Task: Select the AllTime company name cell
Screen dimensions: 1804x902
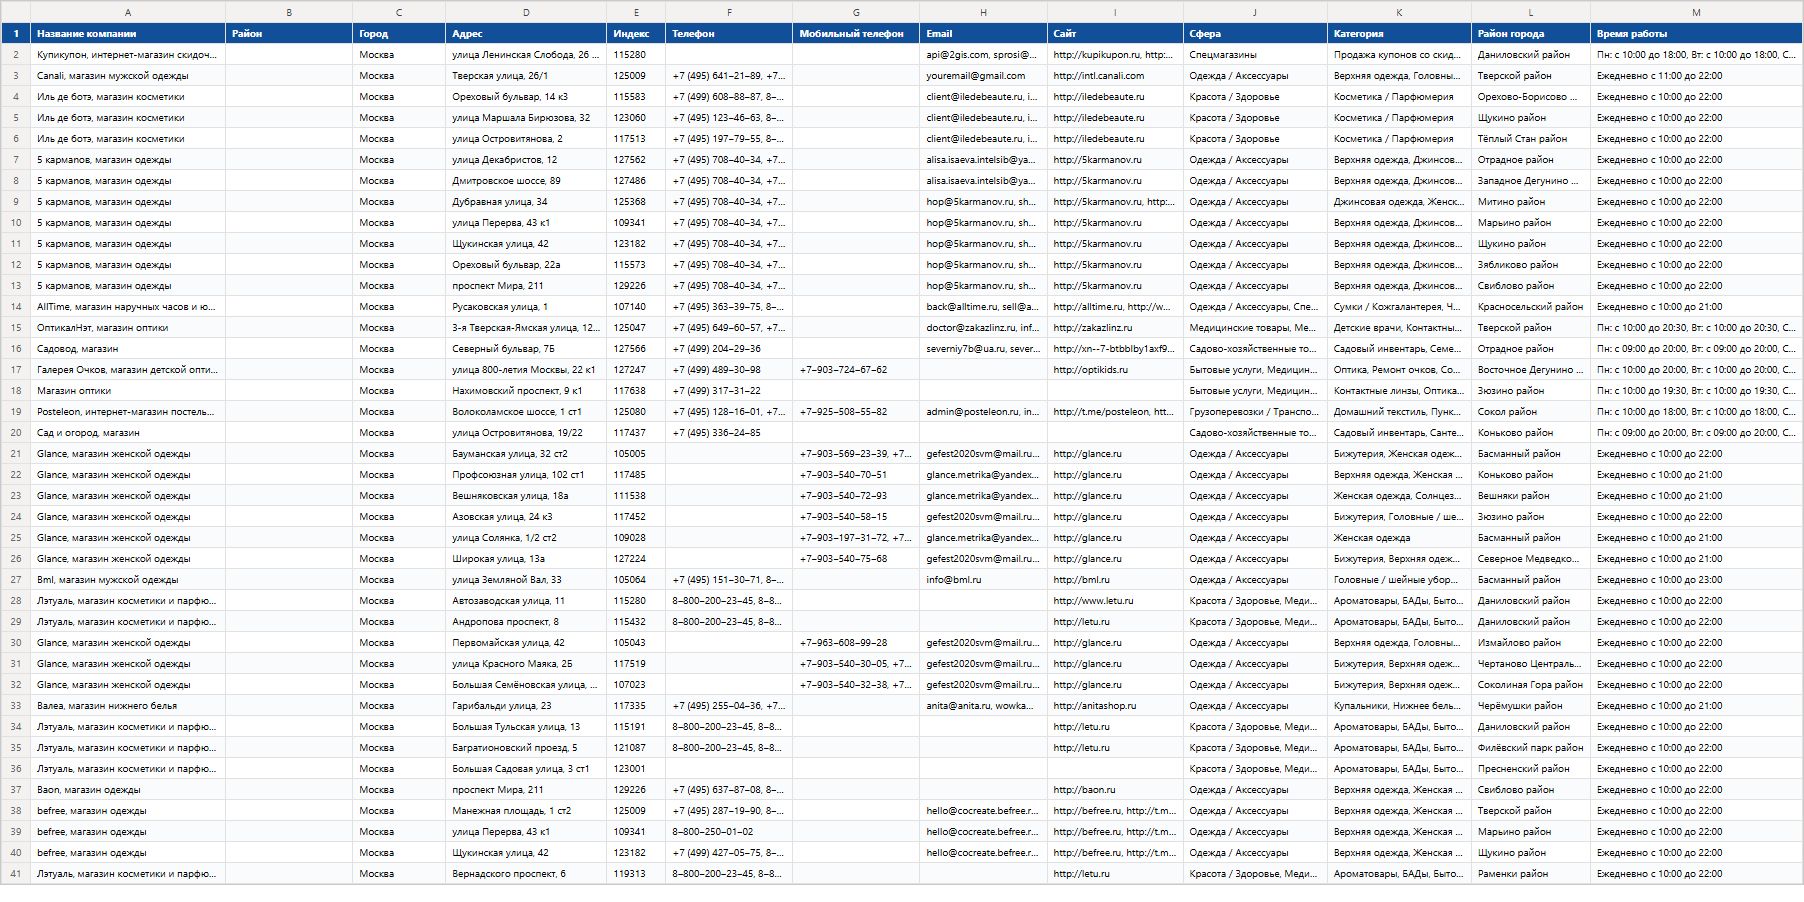Action: (128, 307)
